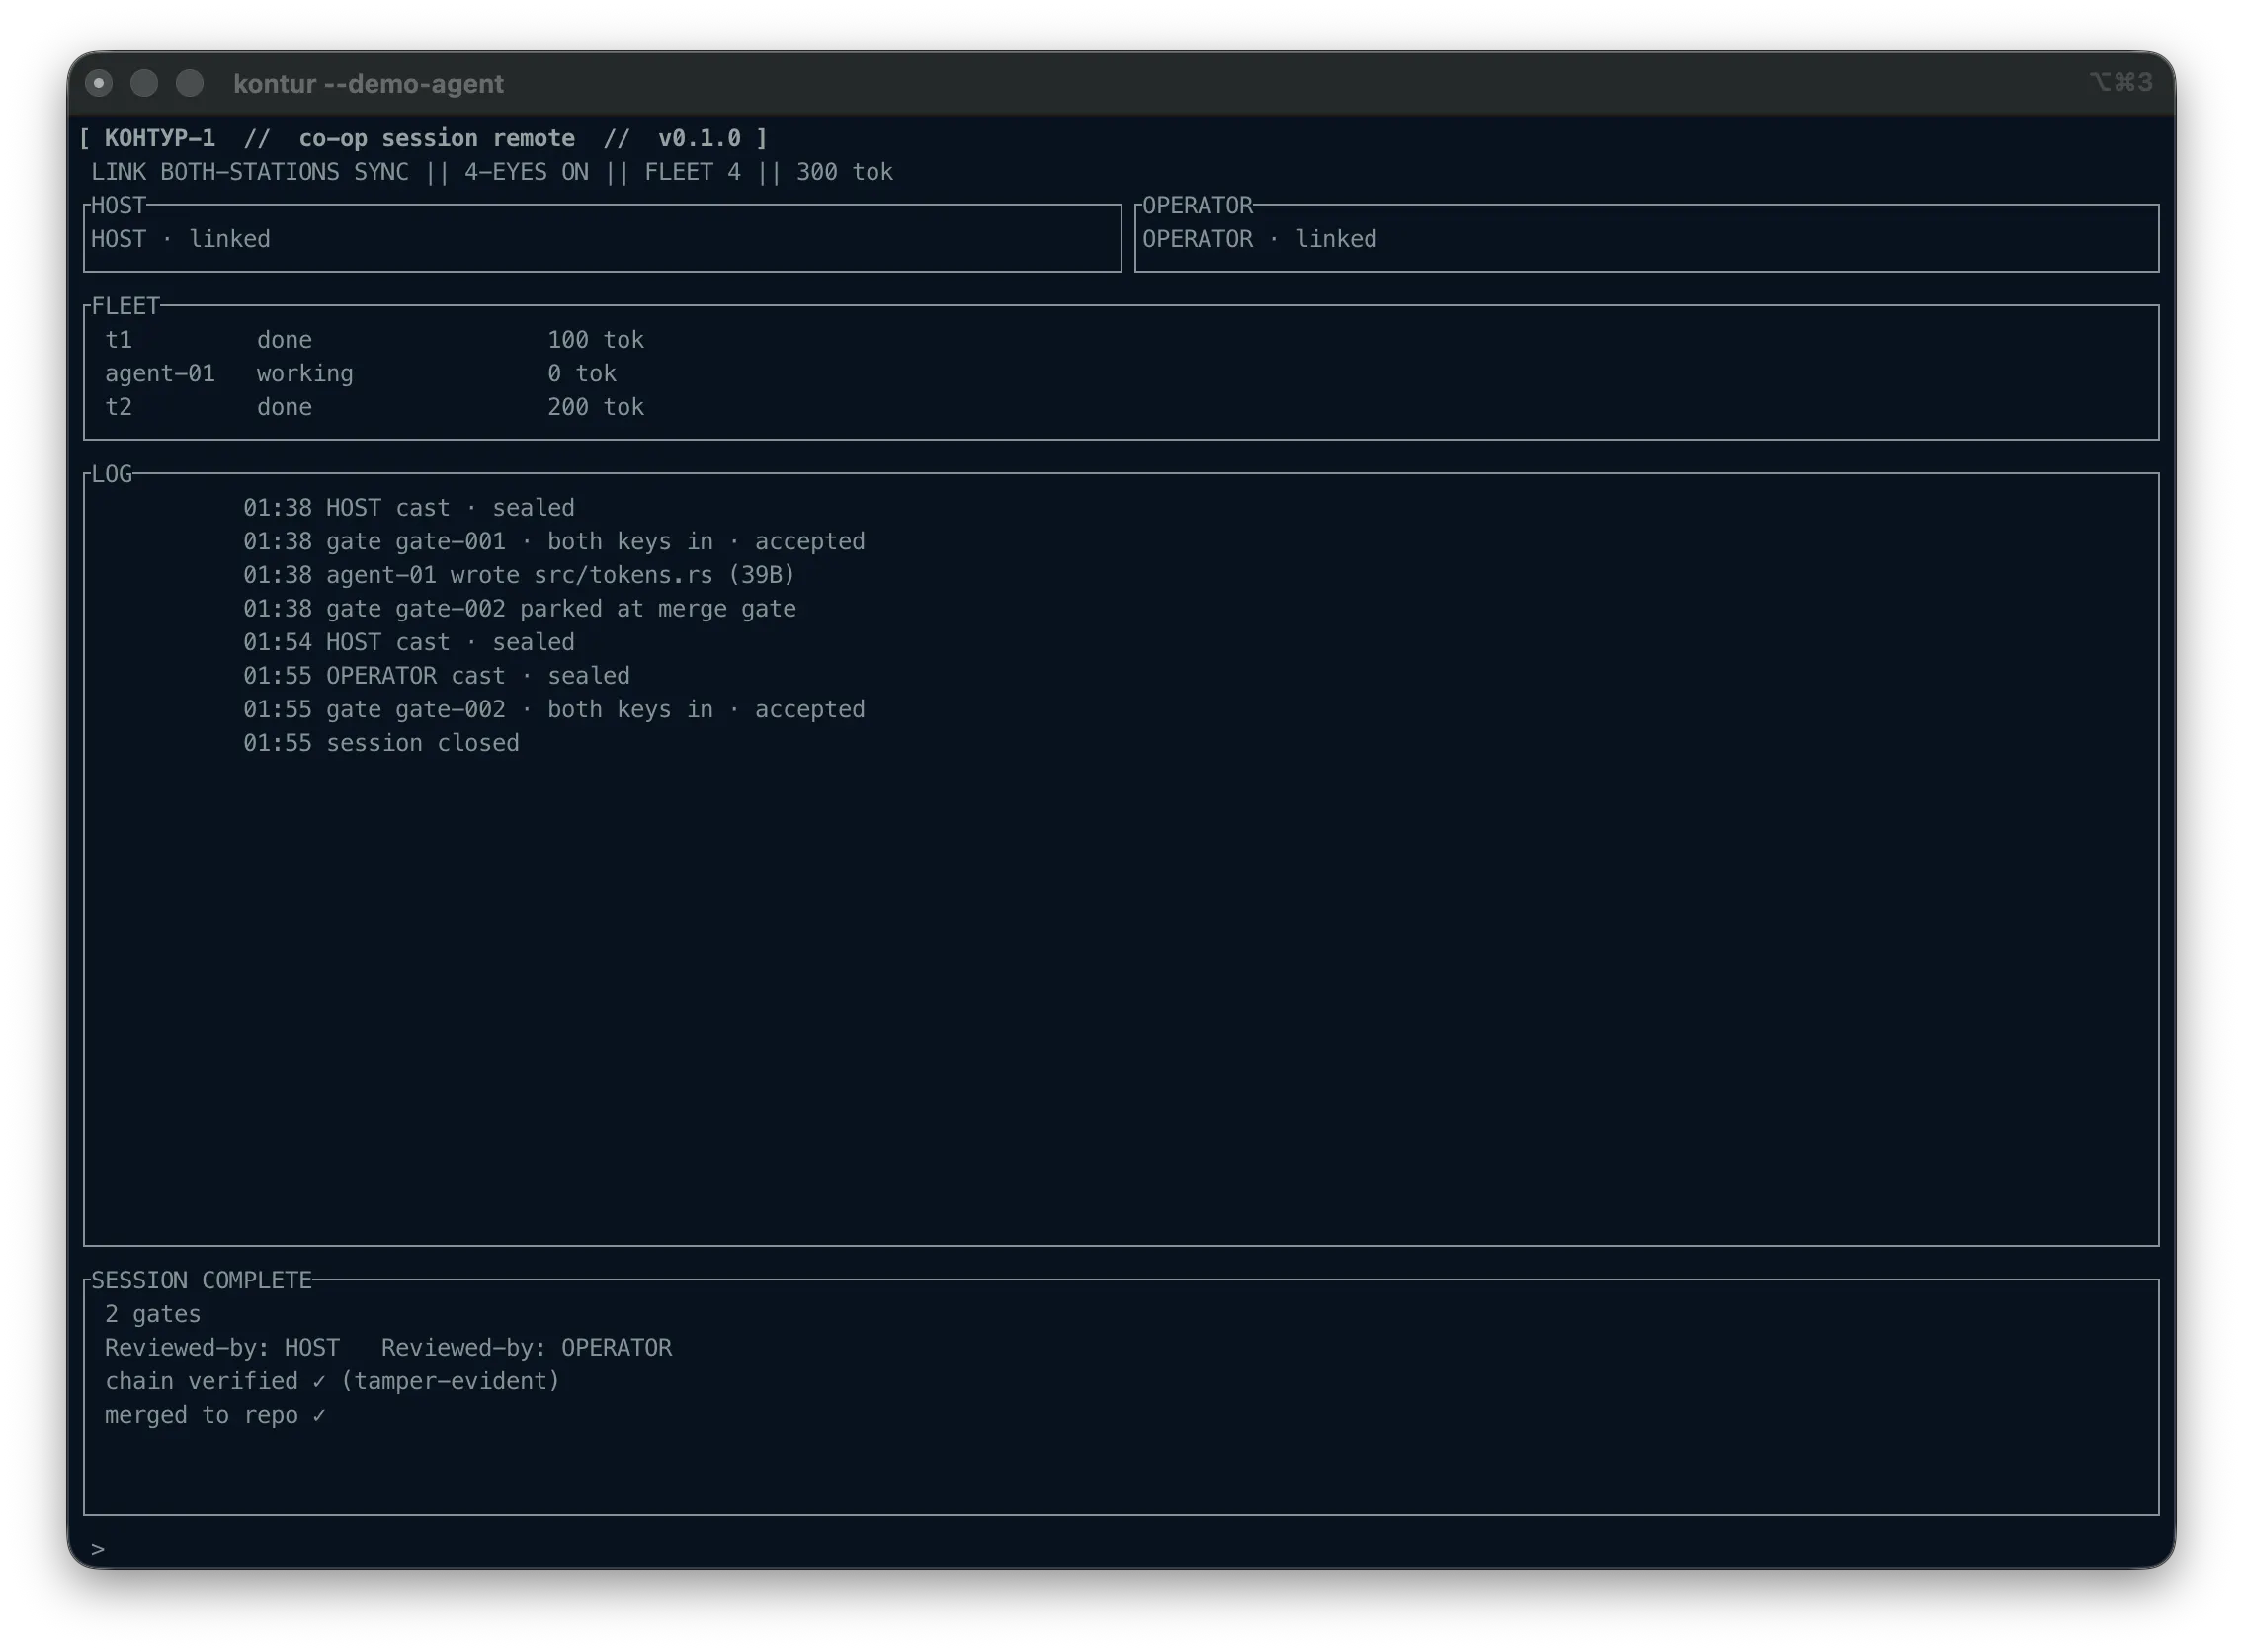Viewport: 2243px width, 1652px height.
Task: Click the window title 'kontur --demo-agent'
Action: point(368,84)
